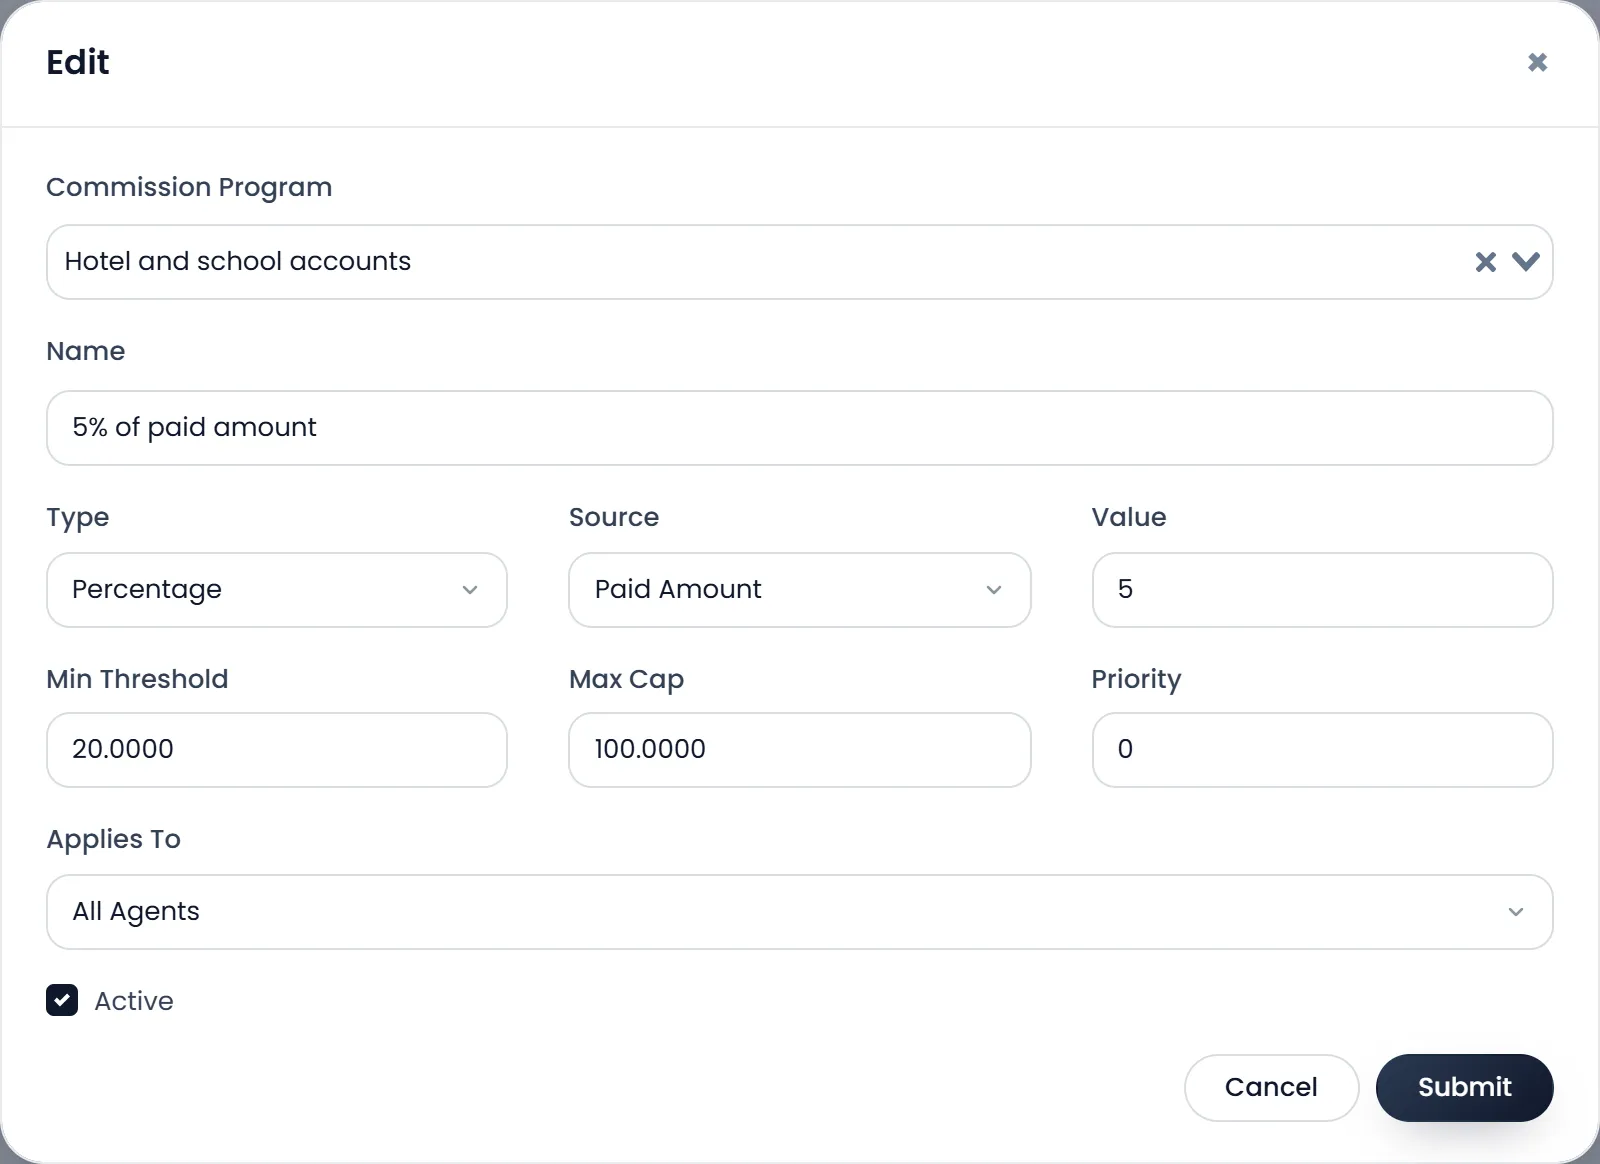1600x1164 pixels.
Task: Focus the Value input field
Action: pos(1322,590)
